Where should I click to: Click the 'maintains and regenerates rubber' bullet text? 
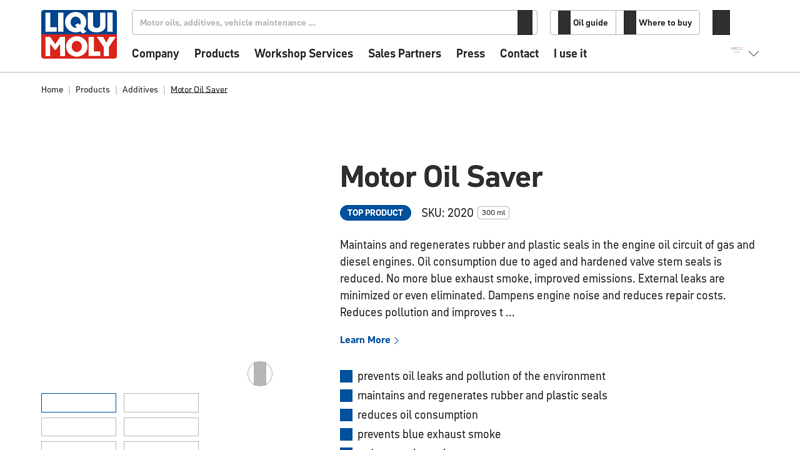[482, 395]
